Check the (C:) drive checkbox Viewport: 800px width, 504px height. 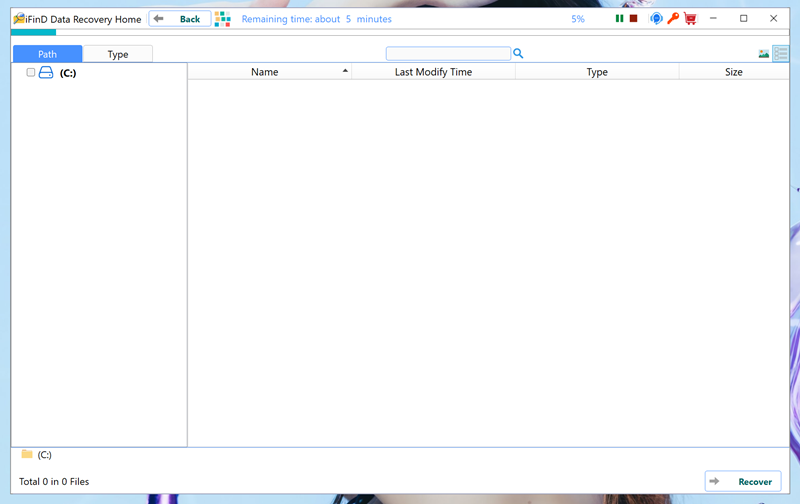coord(31,73)
